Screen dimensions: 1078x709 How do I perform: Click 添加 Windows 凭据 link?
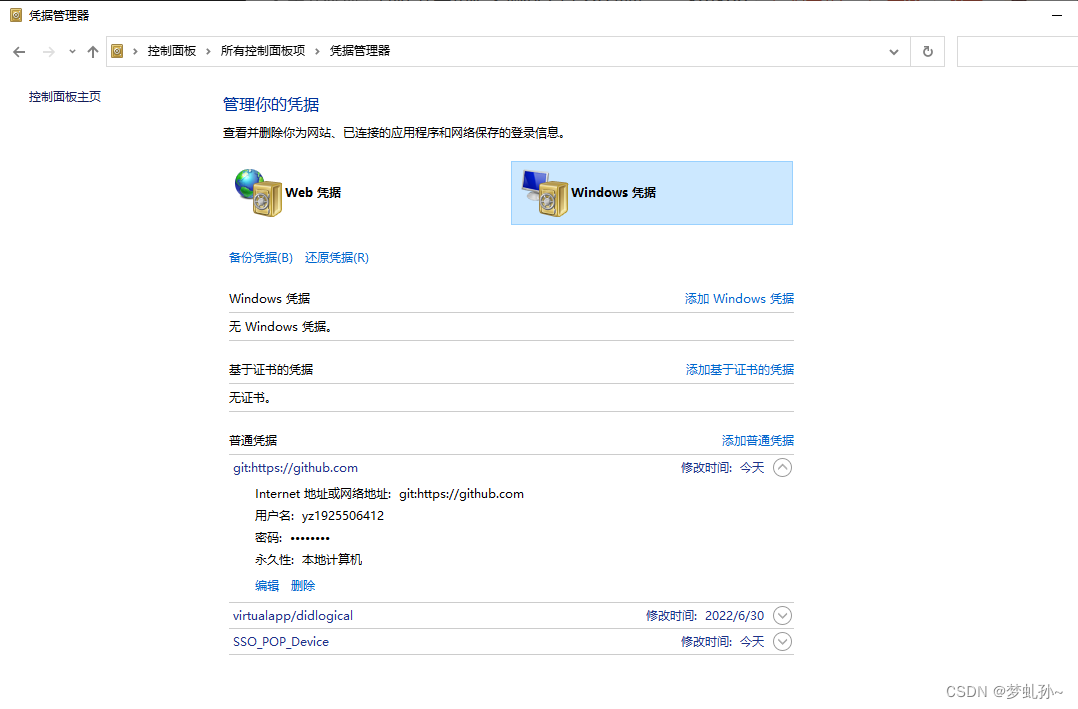739,298
